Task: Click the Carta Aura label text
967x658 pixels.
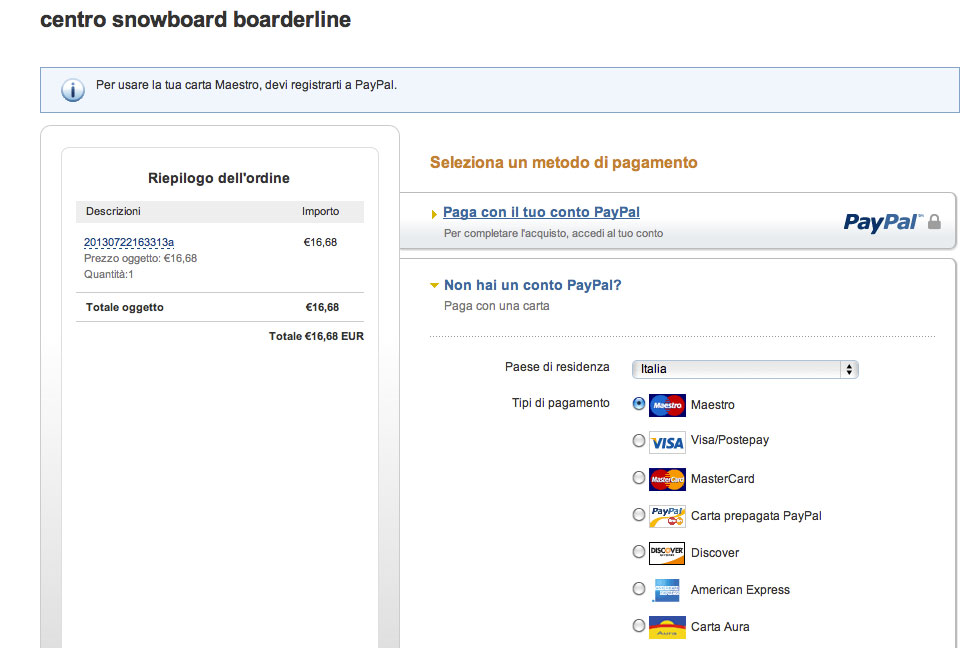Action: (x=720, y=627)
